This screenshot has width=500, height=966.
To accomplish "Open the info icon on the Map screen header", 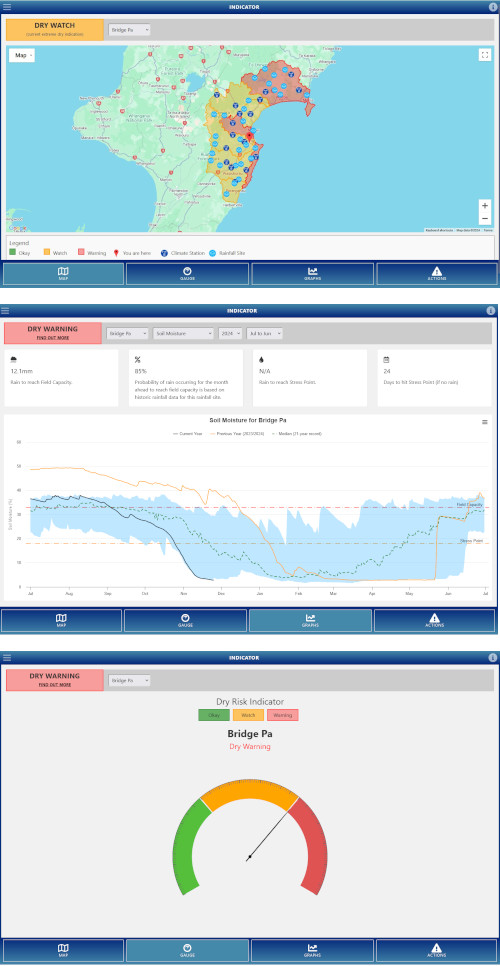I will point(491,7).
